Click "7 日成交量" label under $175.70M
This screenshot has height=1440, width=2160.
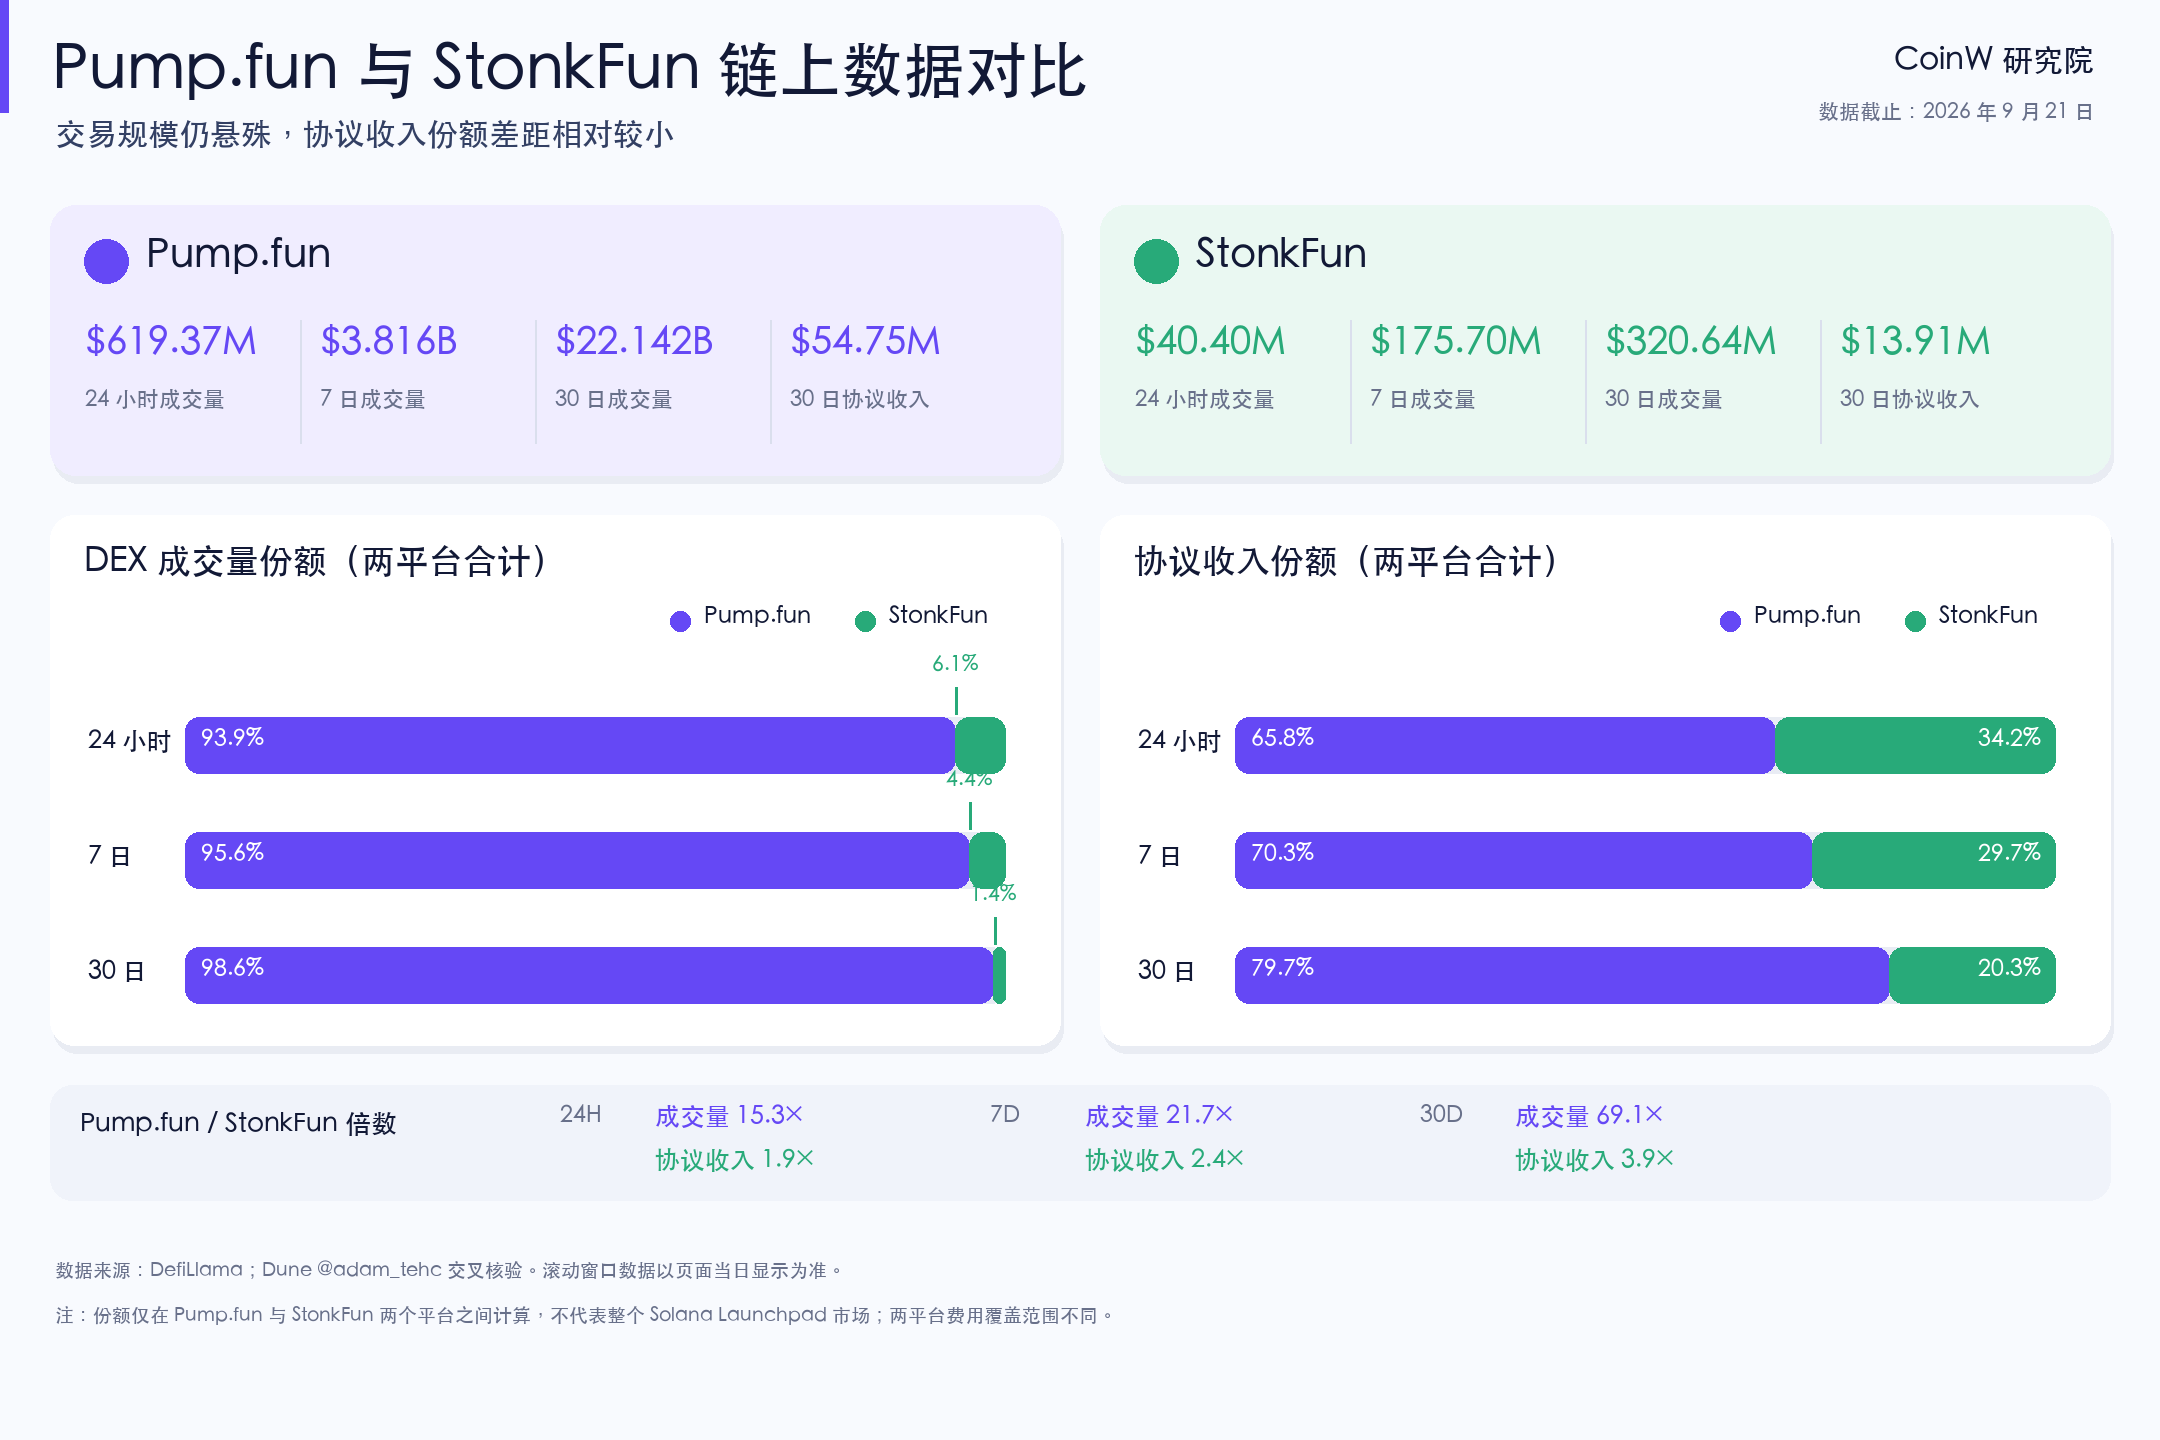point(1423,399)
